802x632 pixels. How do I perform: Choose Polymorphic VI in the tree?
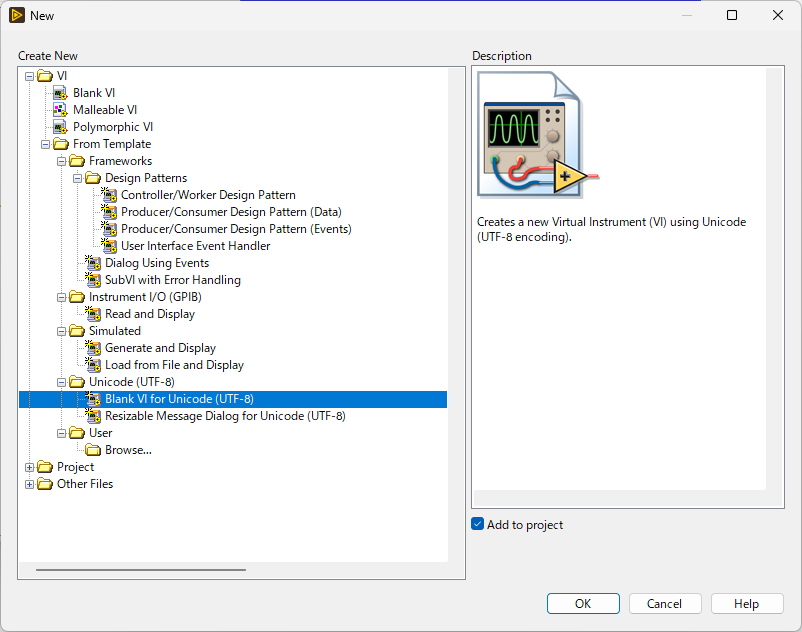point(113,127)
